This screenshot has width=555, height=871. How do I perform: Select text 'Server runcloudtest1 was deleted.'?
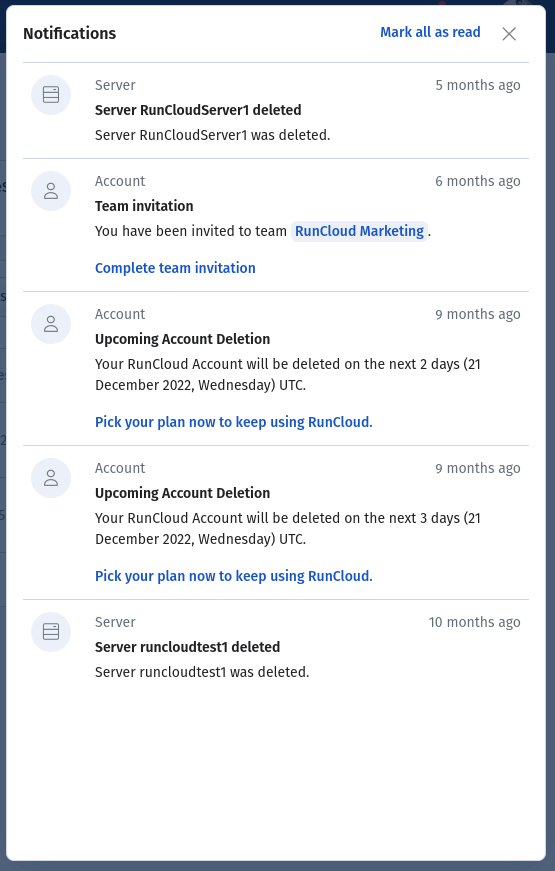point(202,672)
